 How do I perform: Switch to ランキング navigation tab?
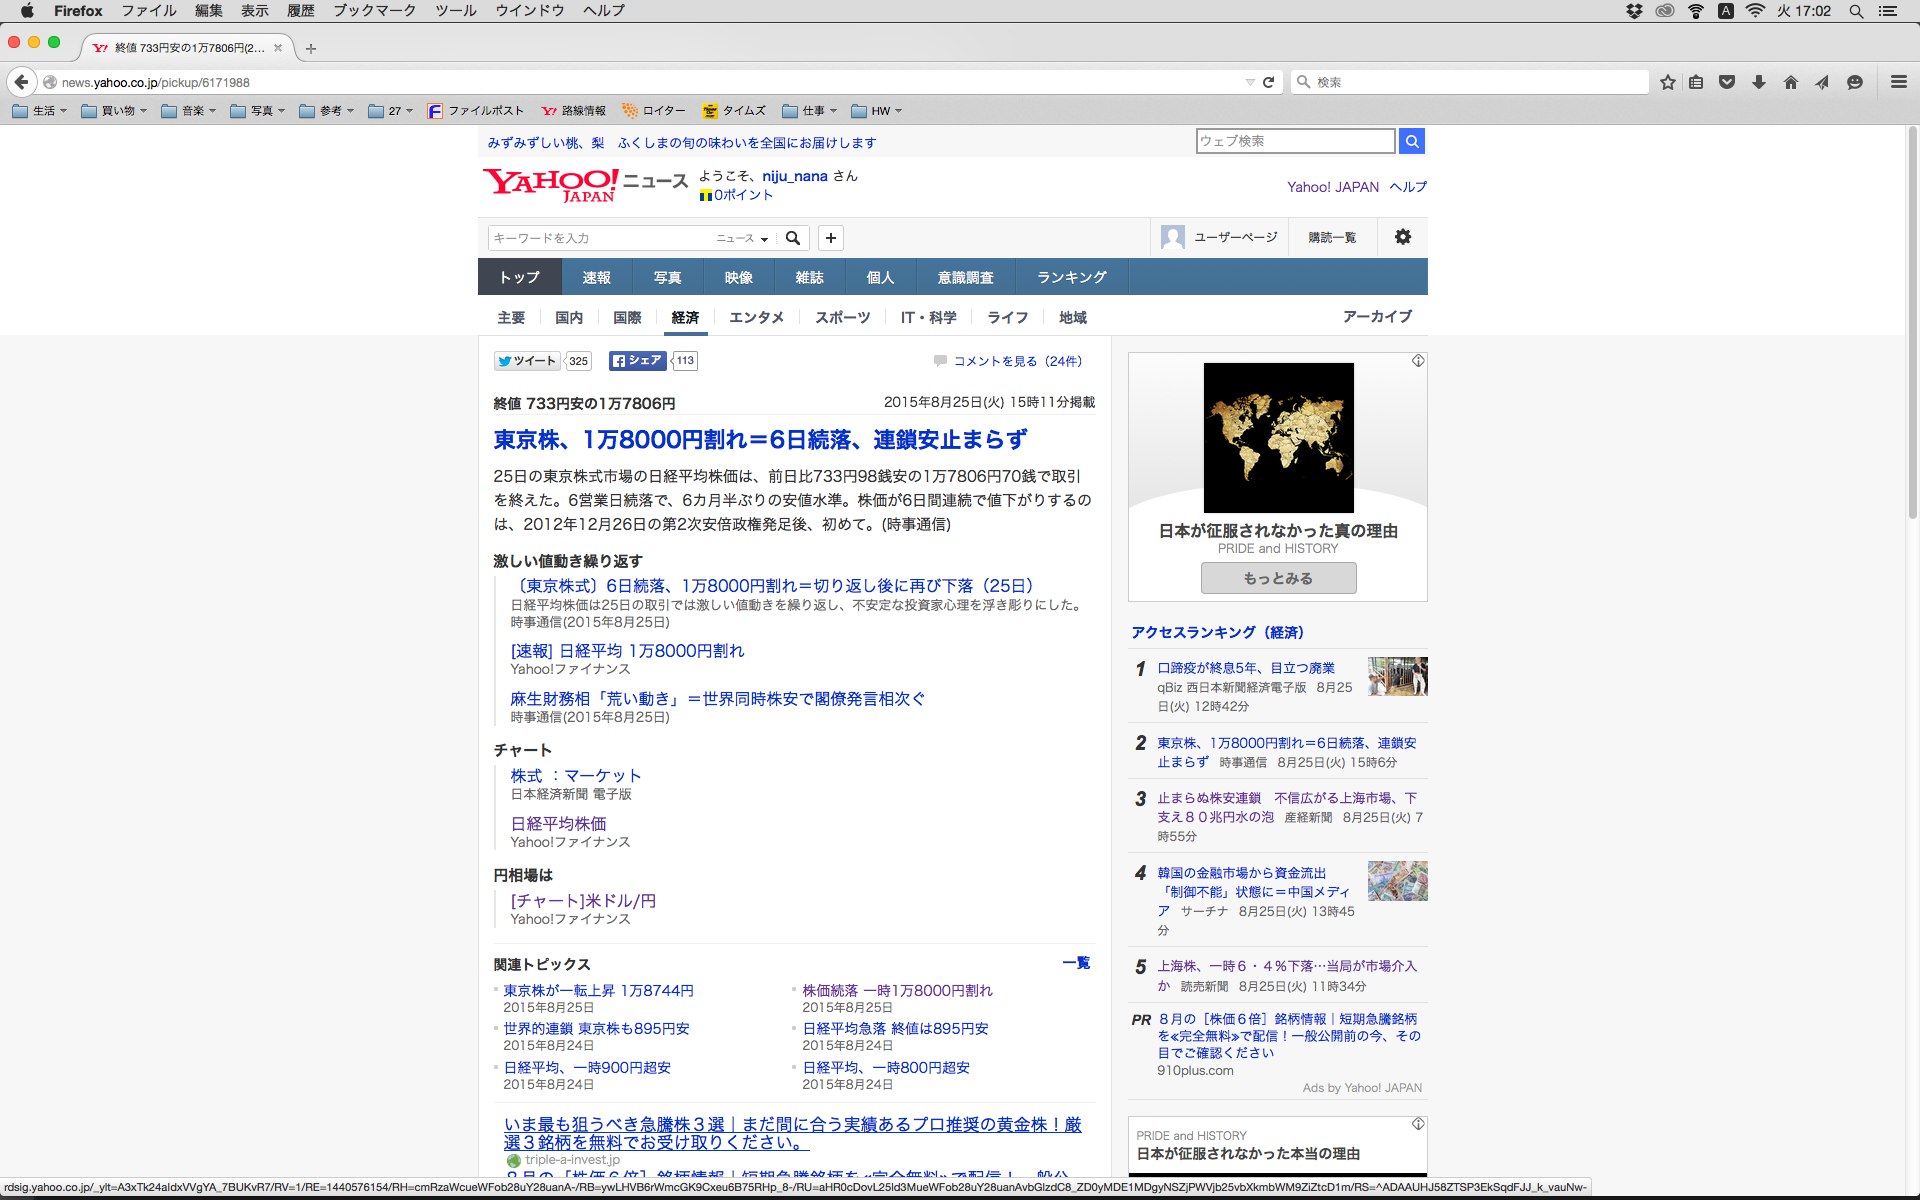click(x=1071, y=277)
